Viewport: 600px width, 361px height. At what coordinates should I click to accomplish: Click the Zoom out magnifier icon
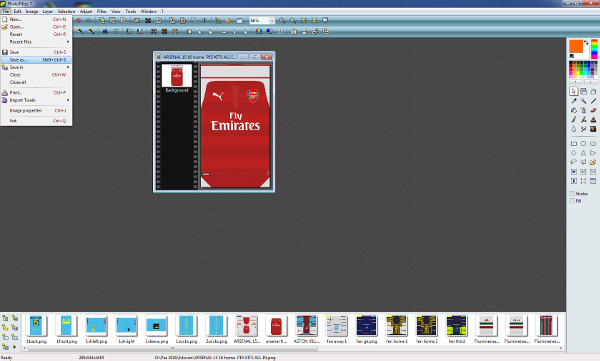(x=293, y=21)
